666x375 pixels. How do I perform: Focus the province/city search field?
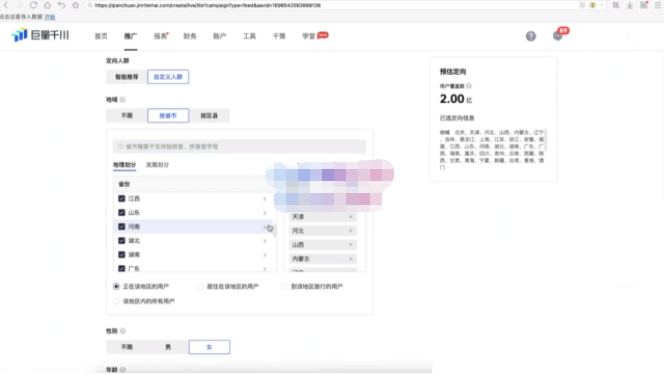click(x=240, y=147)
